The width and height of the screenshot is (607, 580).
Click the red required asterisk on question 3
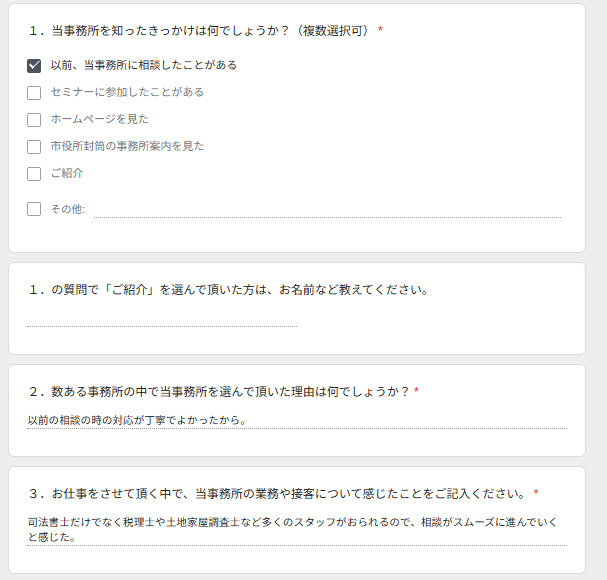536,492
